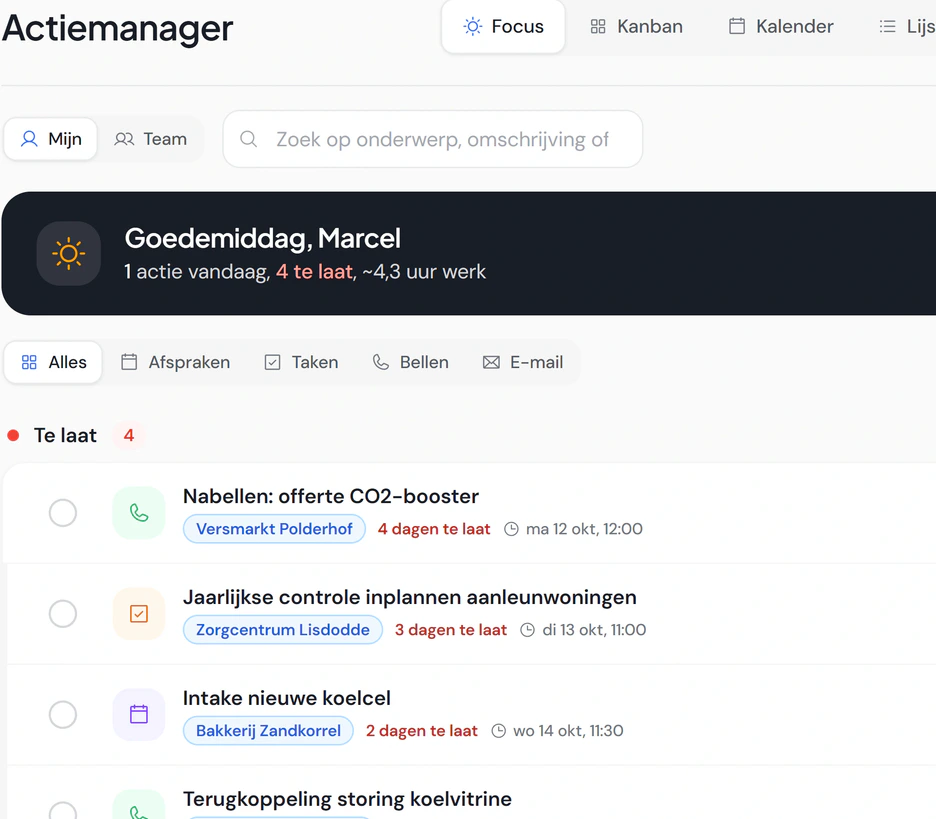Open Nabellen: offerte CO2-booster action
The height and width of the screenshot is (819, 936).
[x=331, y=497]
